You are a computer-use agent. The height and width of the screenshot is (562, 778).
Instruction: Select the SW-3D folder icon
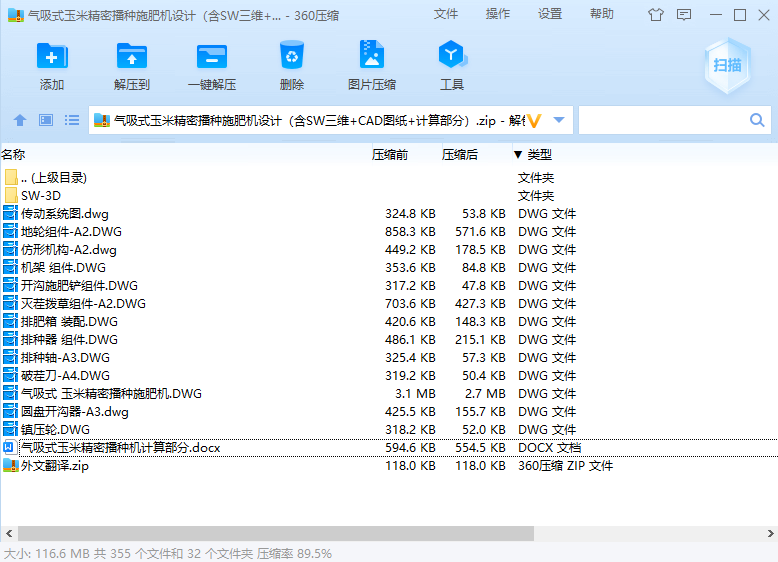11,195
